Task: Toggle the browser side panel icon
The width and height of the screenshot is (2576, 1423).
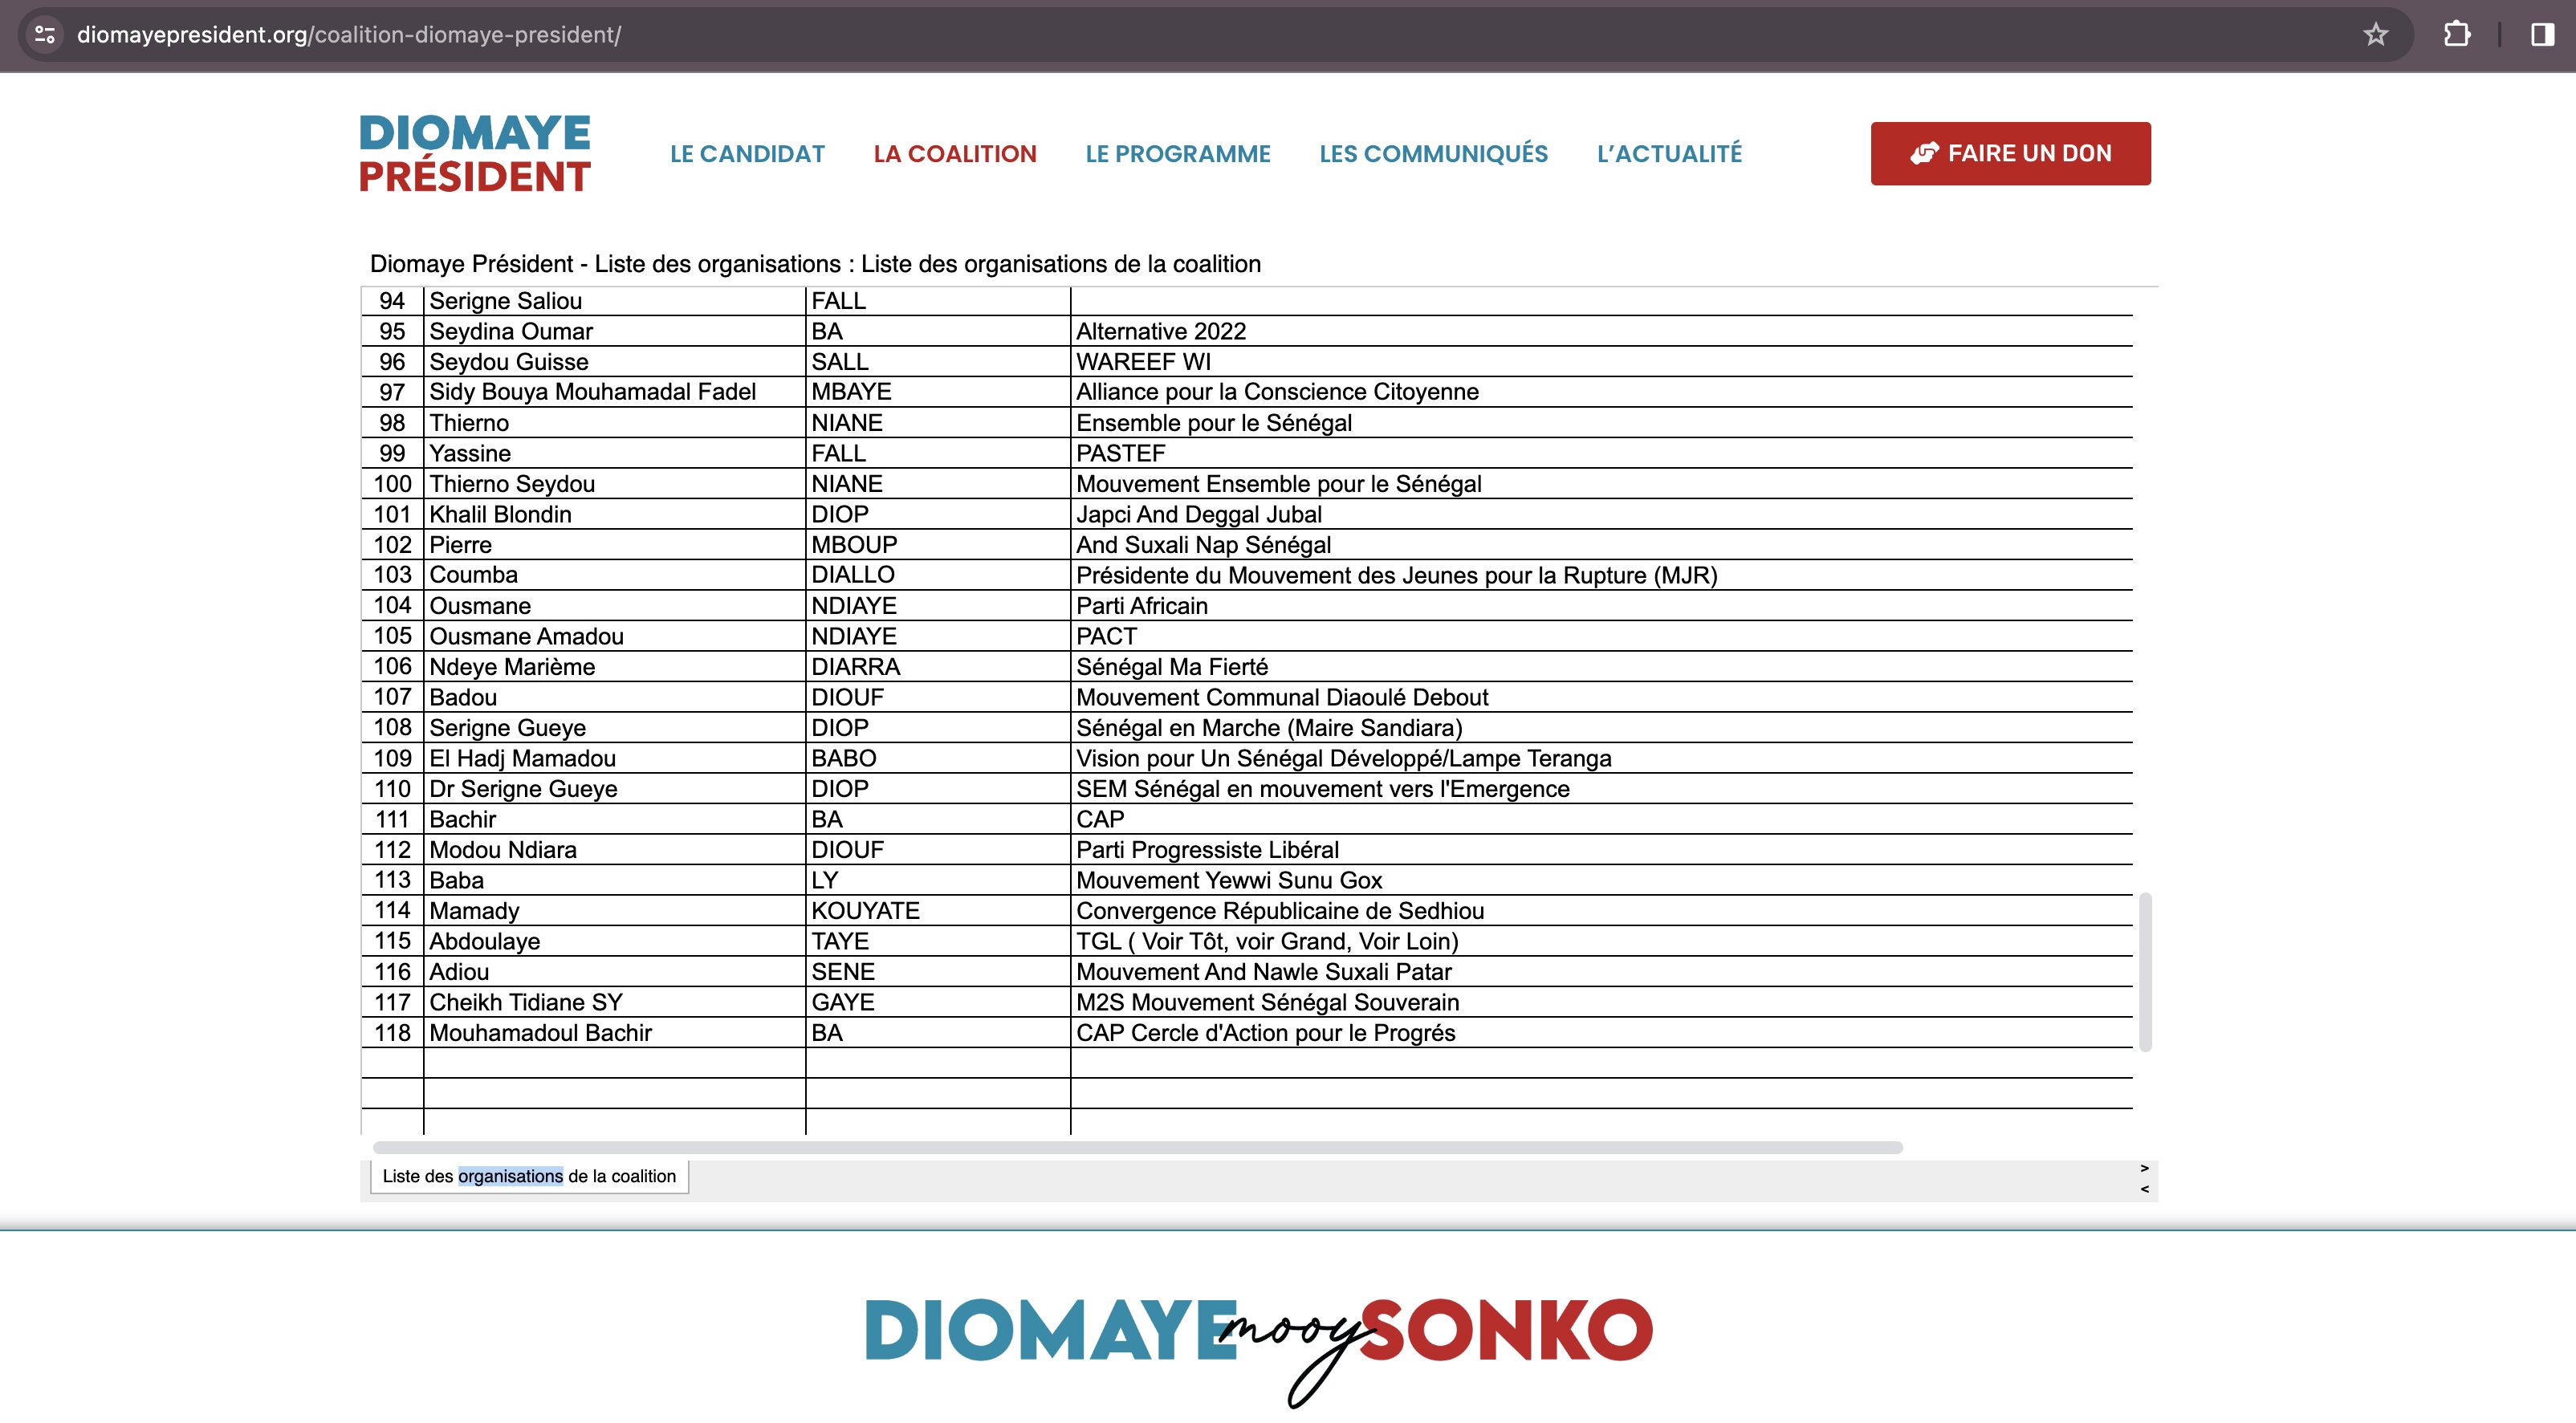Action: (2543, 35)
